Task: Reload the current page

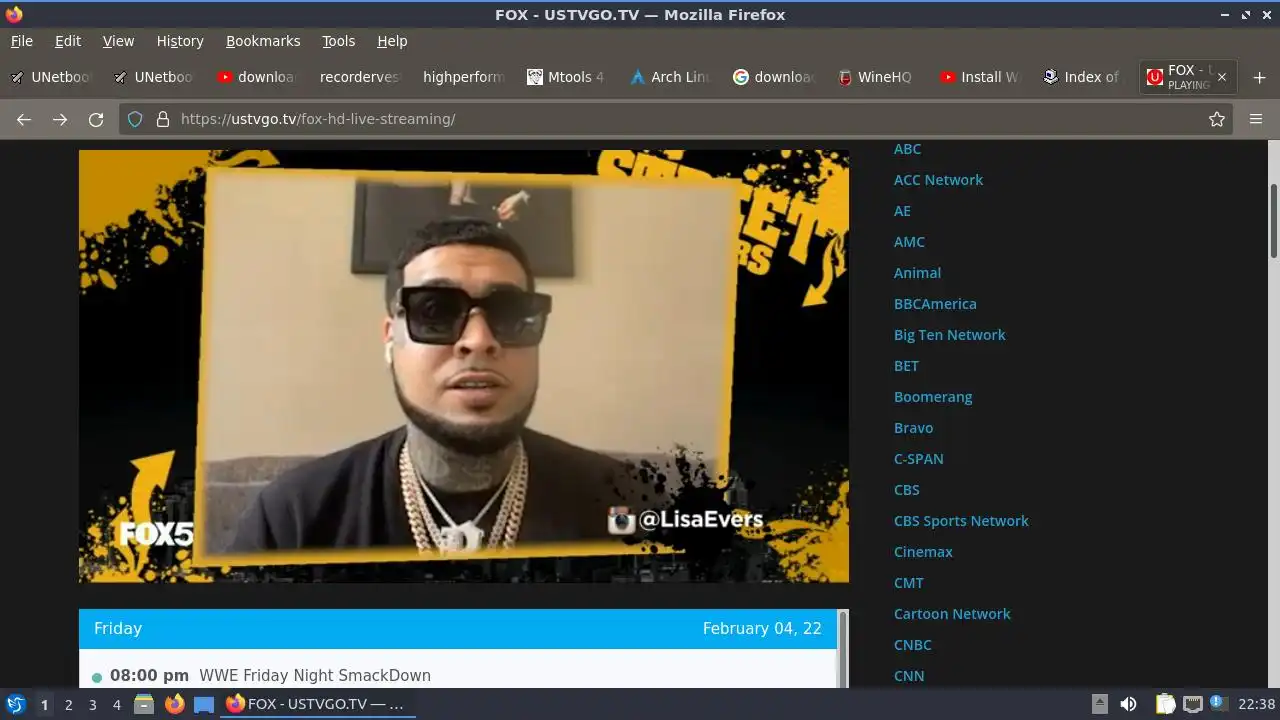Action: pos(96,119)
